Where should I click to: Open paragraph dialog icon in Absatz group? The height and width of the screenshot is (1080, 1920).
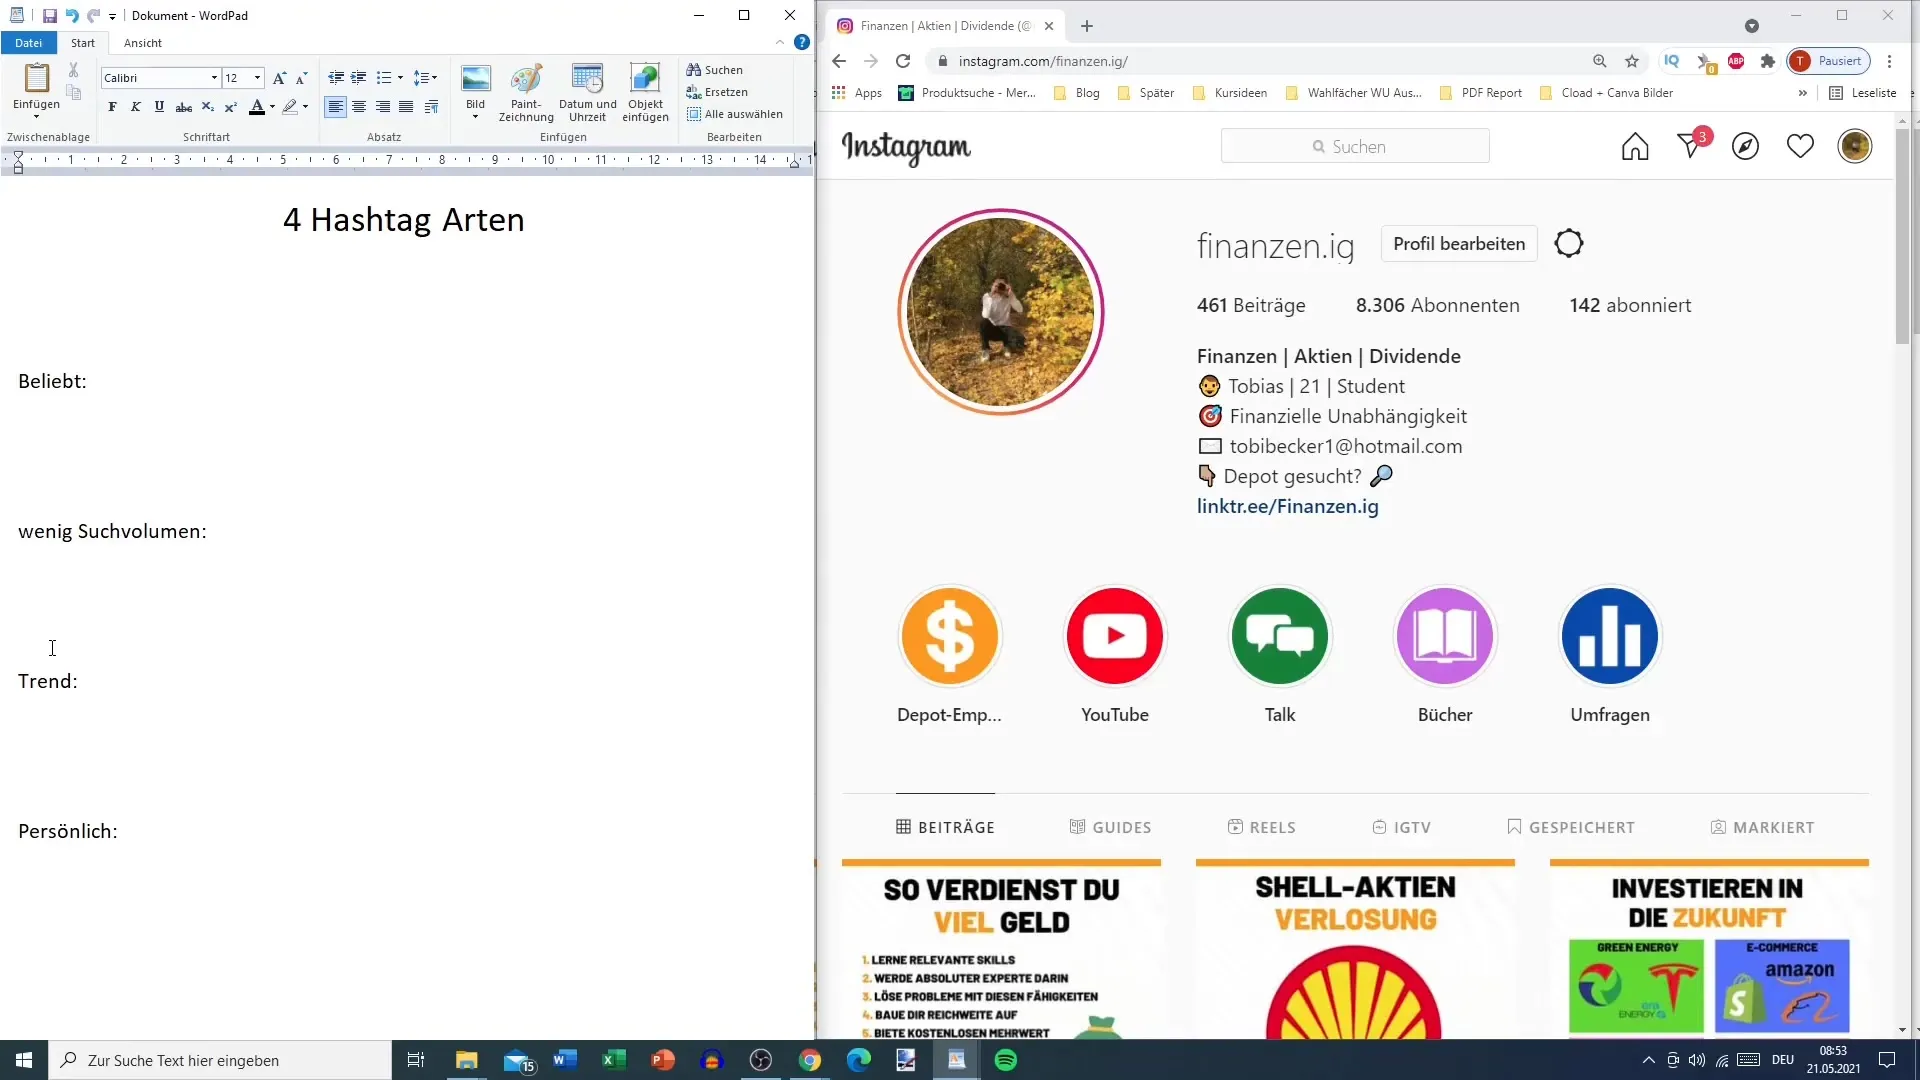coord(431,107)
